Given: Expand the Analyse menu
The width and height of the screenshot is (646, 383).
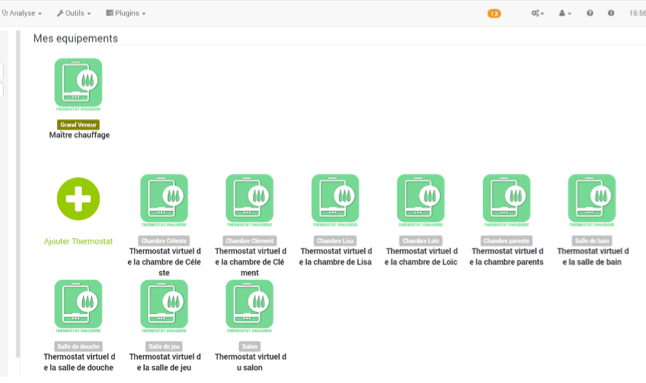Looking at the screenshot, I should tap(22, 13).
